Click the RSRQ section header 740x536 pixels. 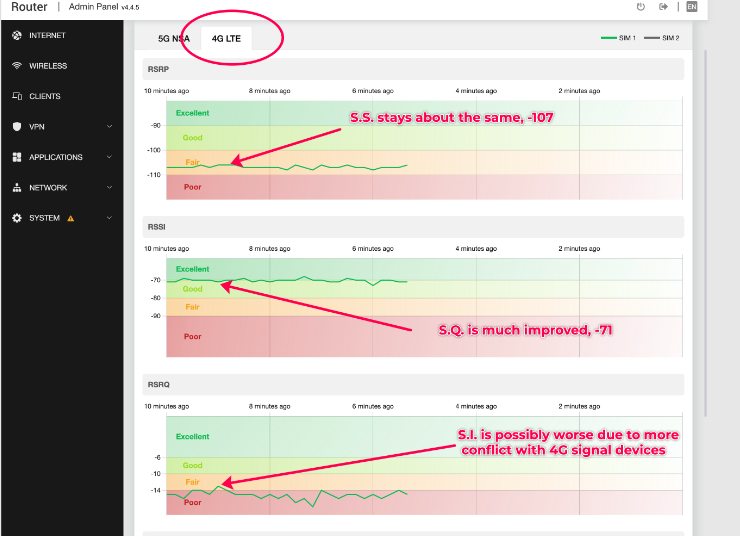(413, 385)
